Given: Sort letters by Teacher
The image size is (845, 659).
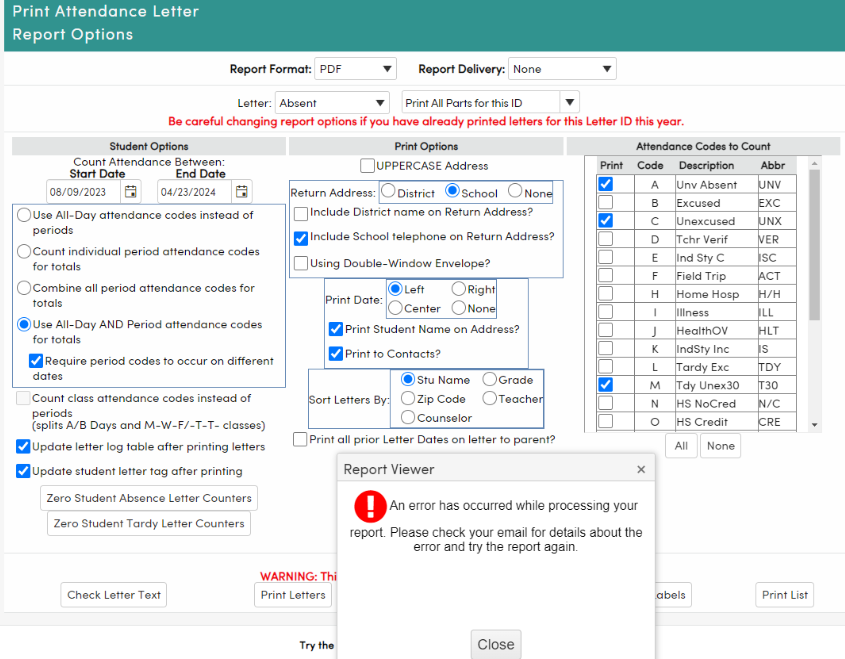Looking at the screenshot, I should coord(489,398).
